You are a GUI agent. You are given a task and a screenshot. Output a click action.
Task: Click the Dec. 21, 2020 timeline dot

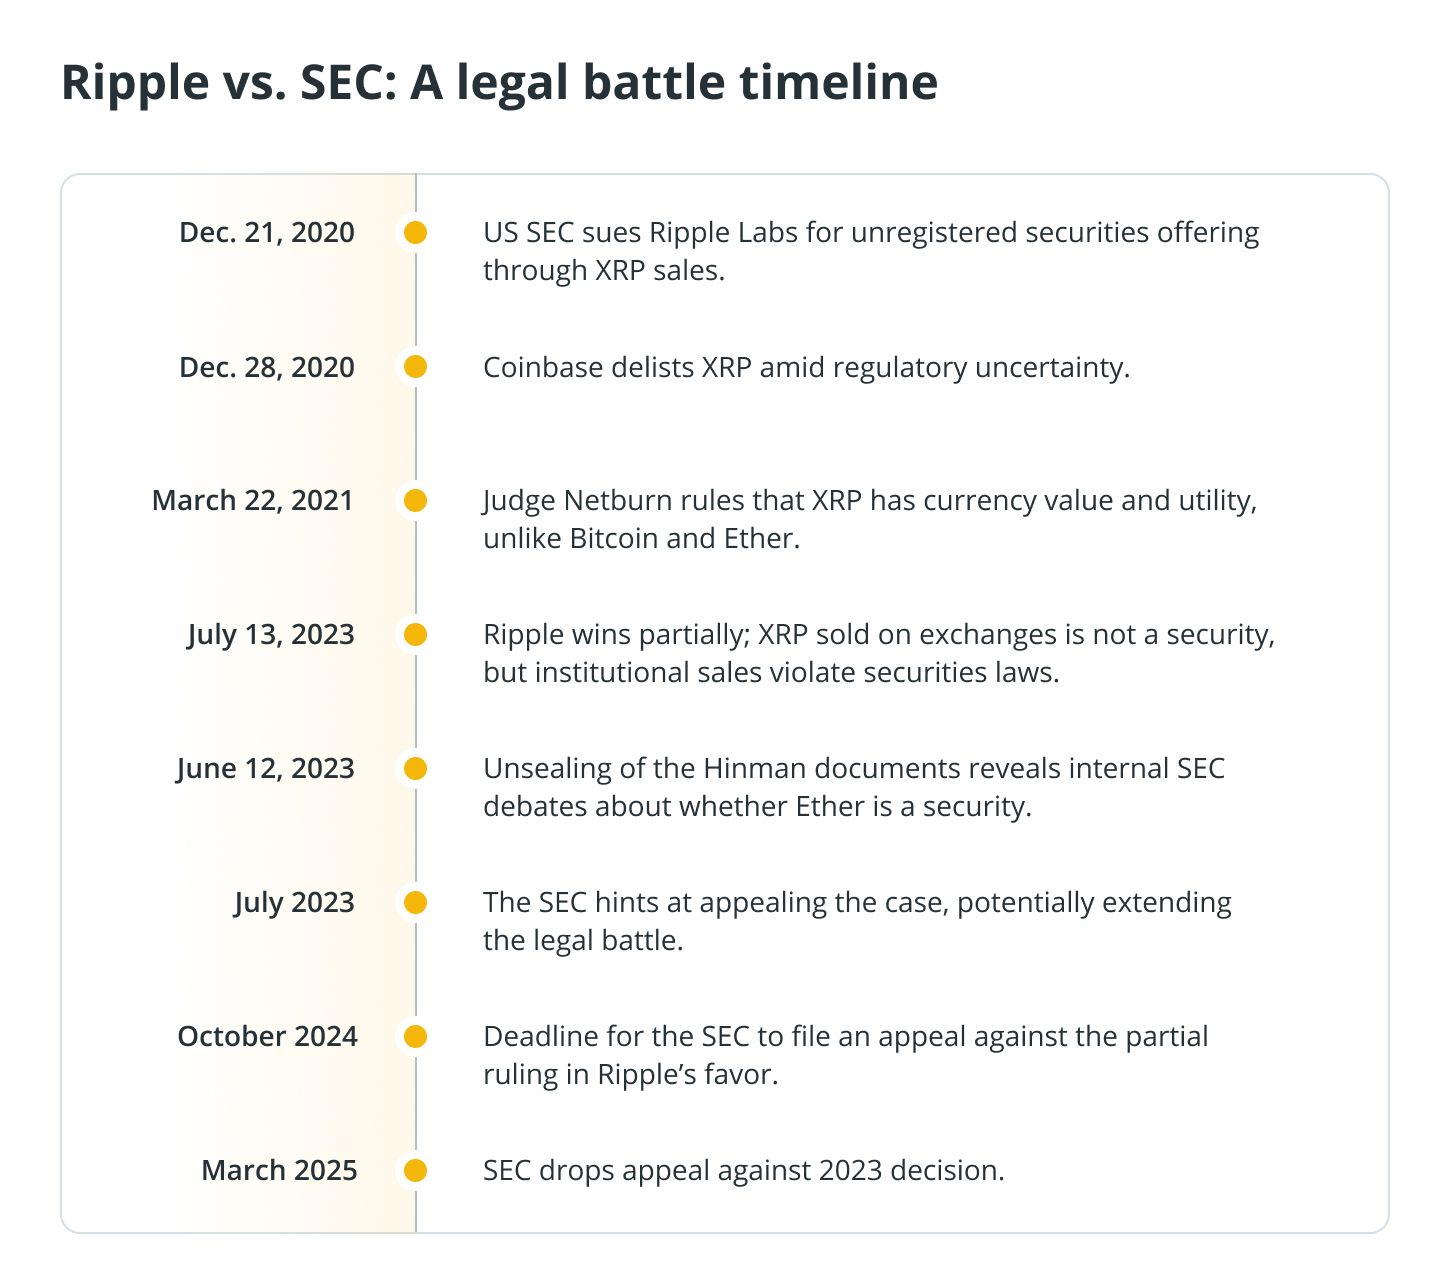[x=415, y=233]
